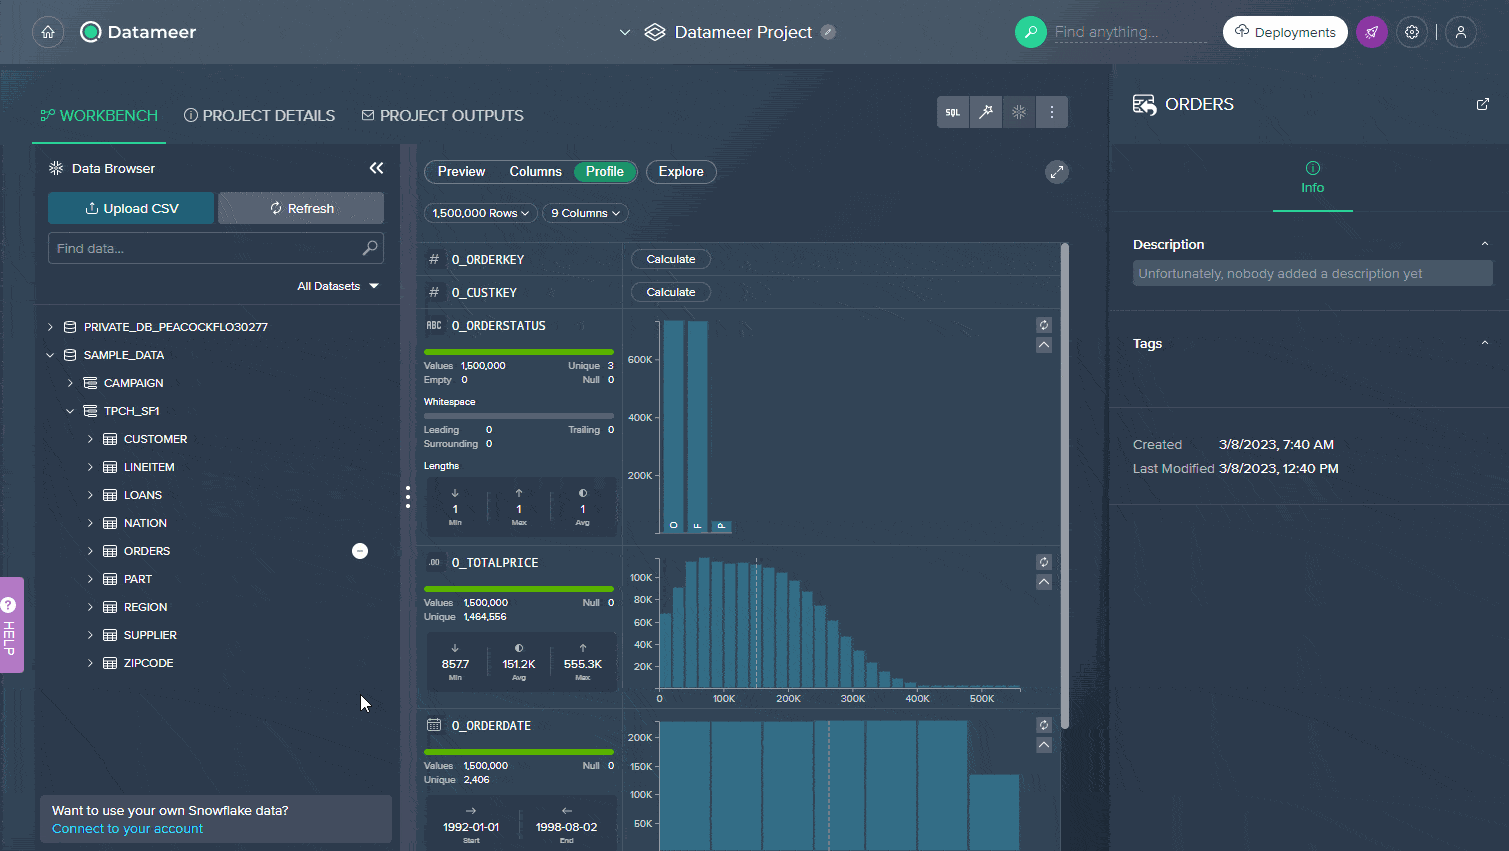Click the Explore button
This screenshot has width=1509, height=851.
[681, 172]
